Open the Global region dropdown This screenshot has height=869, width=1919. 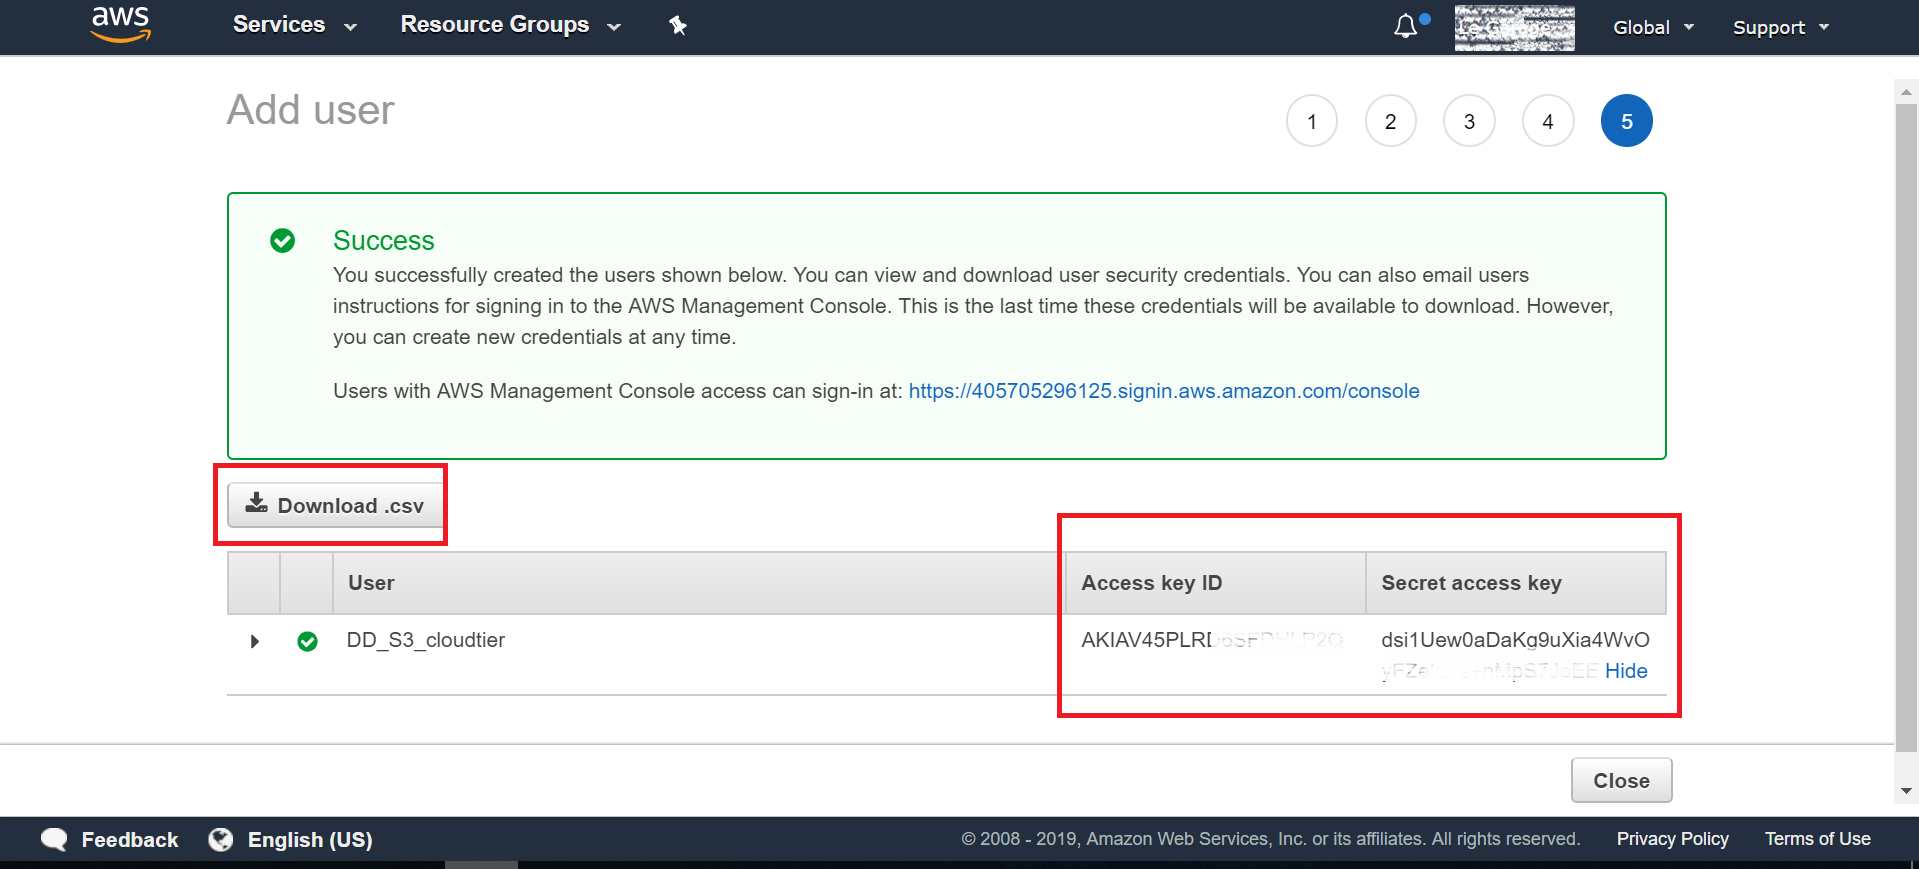[1653, 28]
